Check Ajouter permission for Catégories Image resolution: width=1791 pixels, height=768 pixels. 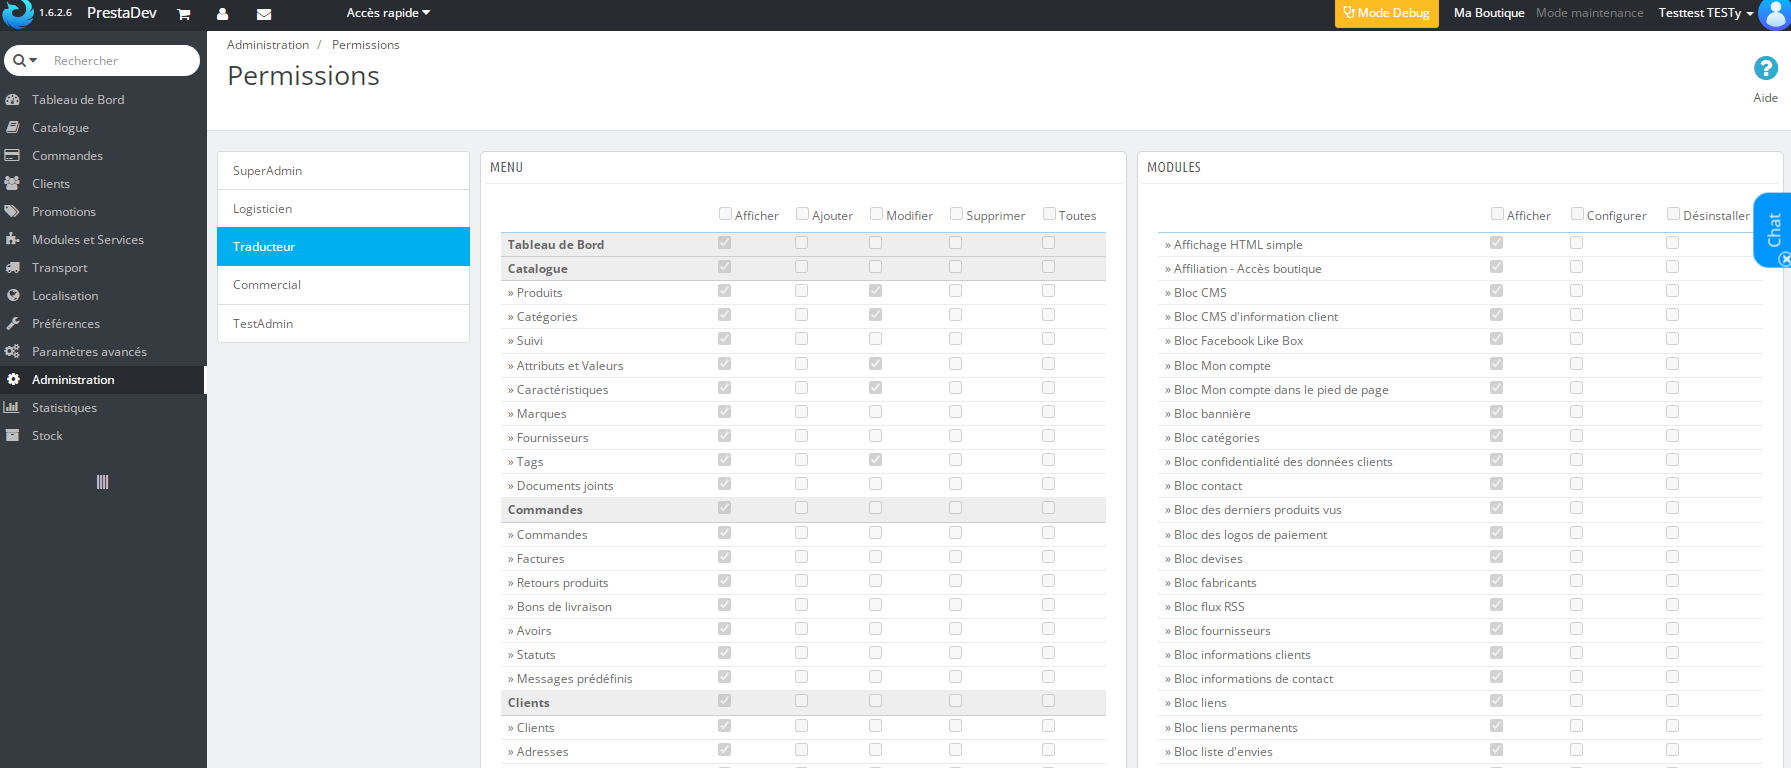point(801,315)
